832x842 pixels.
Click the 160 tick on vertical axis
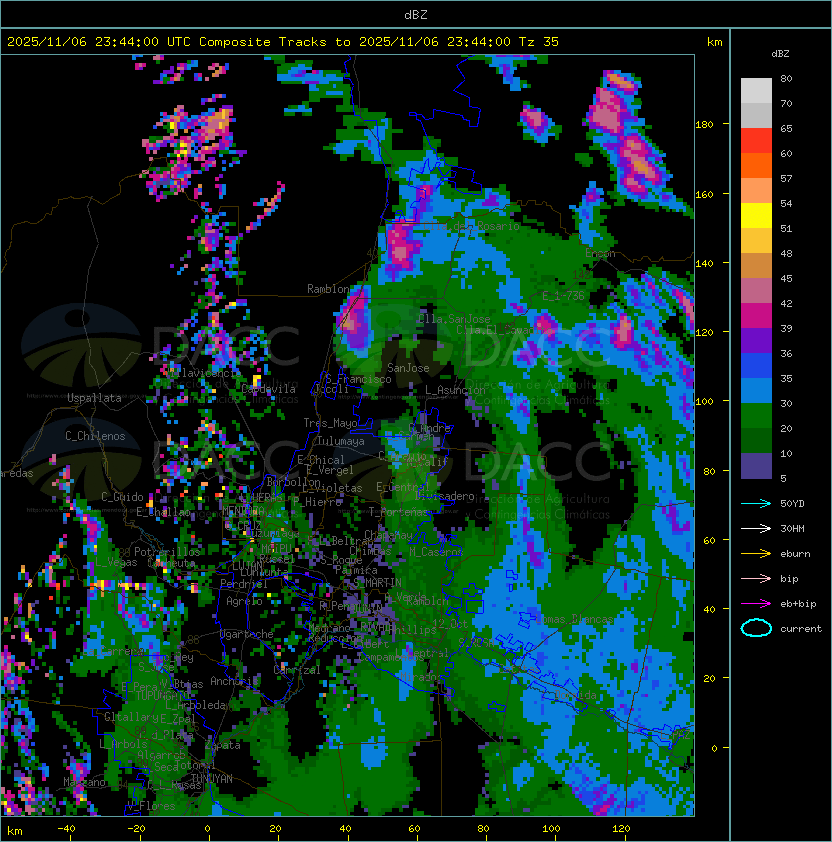[x=704, y=194]
